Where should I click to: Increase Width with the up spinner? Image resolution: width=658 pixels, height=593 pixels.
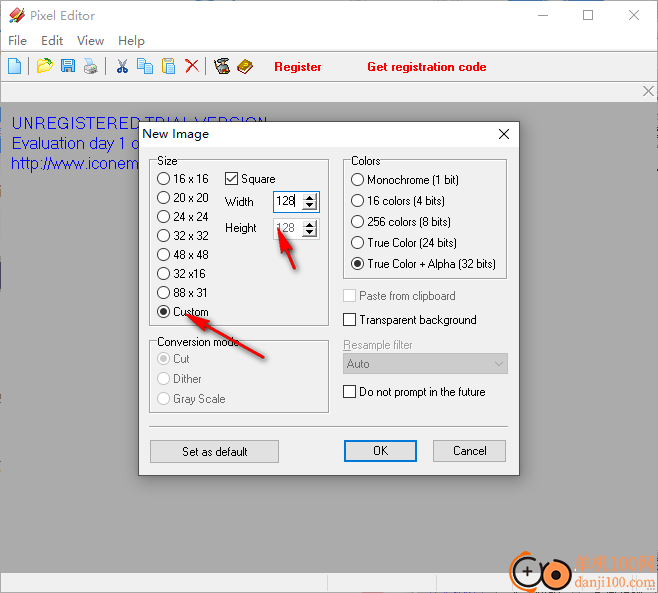point(310,197)
